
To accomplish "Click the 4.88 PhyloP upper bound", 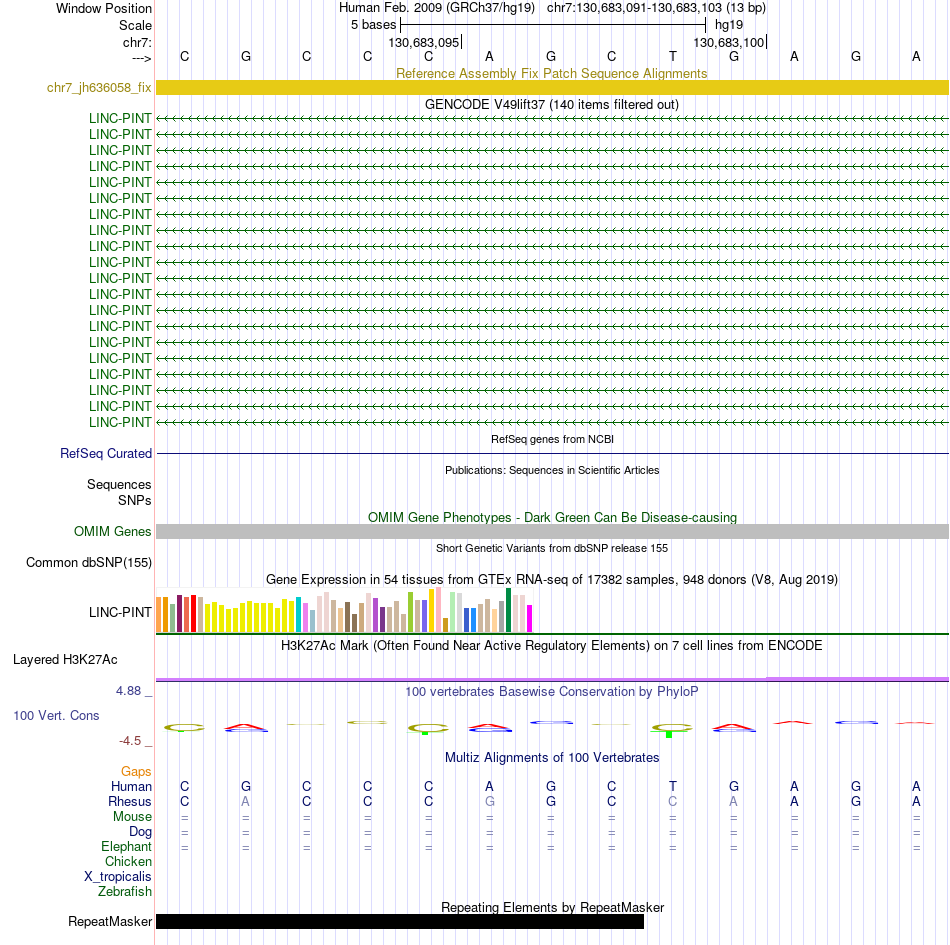I will click(x=128, y=691).
